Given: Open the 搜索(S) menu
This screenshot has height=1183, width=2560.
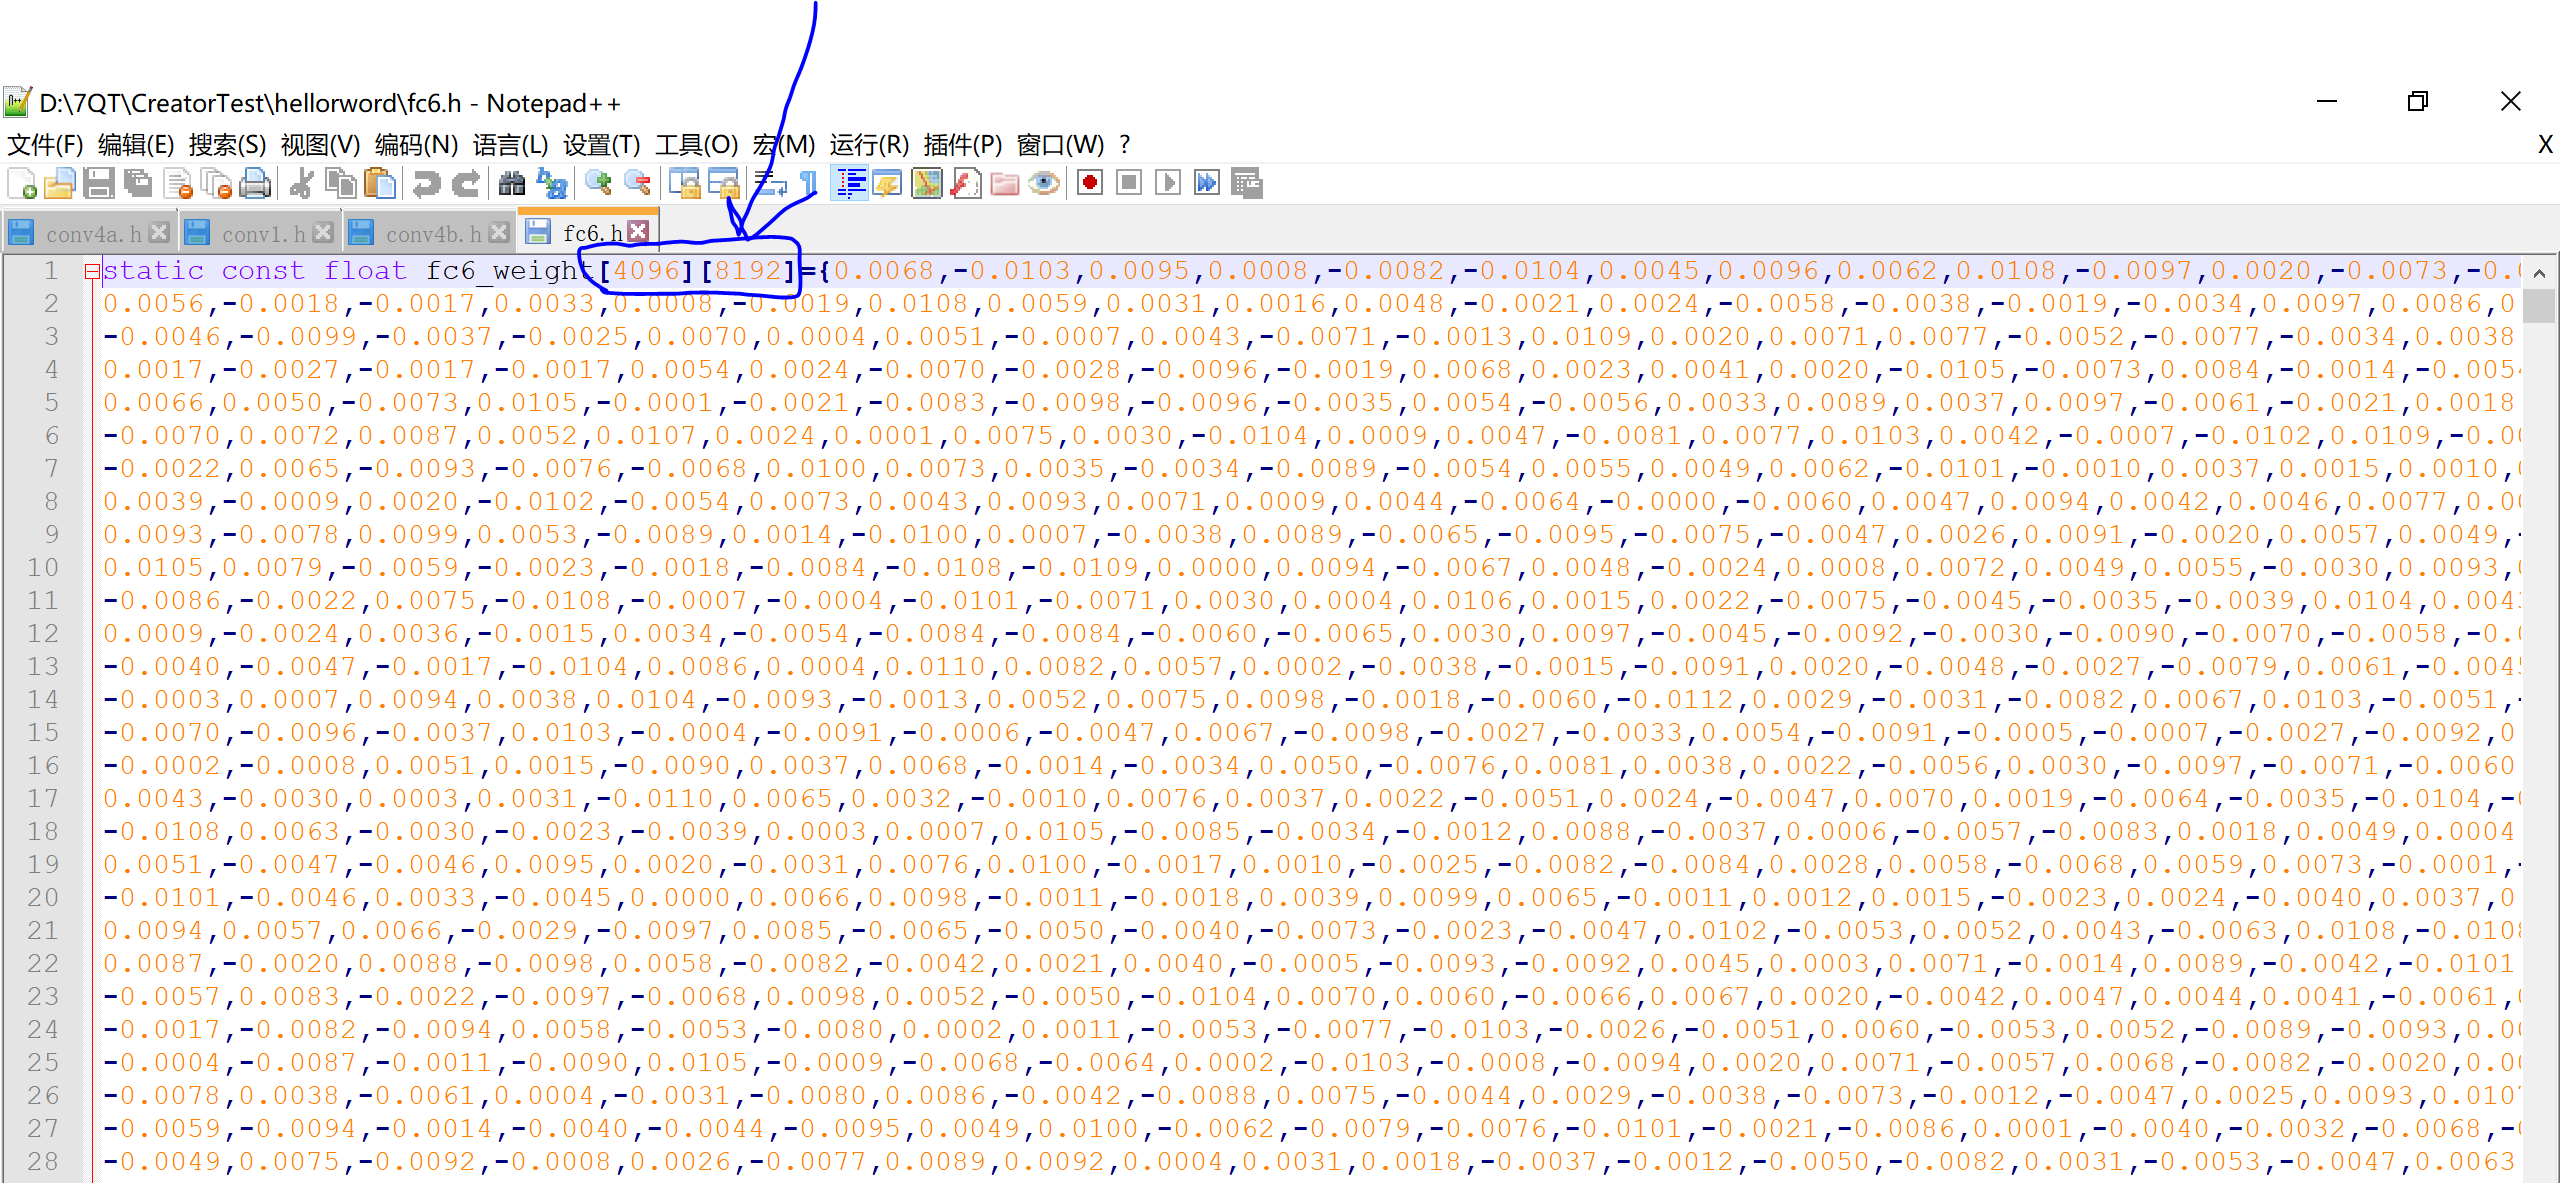Looking at the screenshot, I should tap(227, 145).
